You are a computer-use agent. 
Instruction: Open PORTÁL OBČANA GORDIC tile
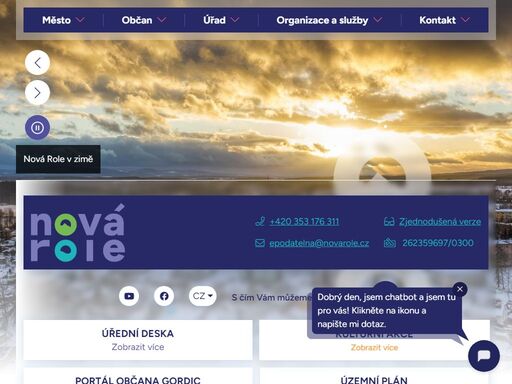tap(138, 377)
